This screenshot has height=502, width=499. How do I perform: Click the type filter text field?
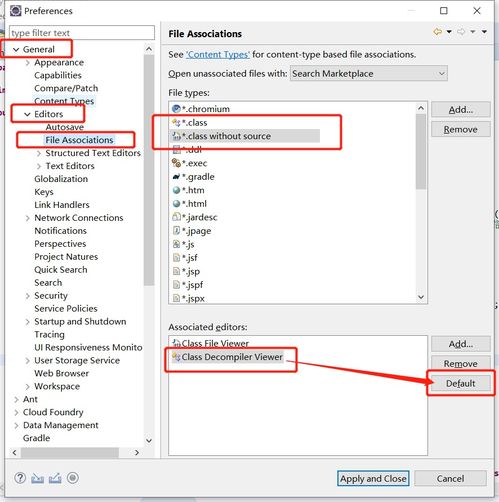tap(82, 33)
